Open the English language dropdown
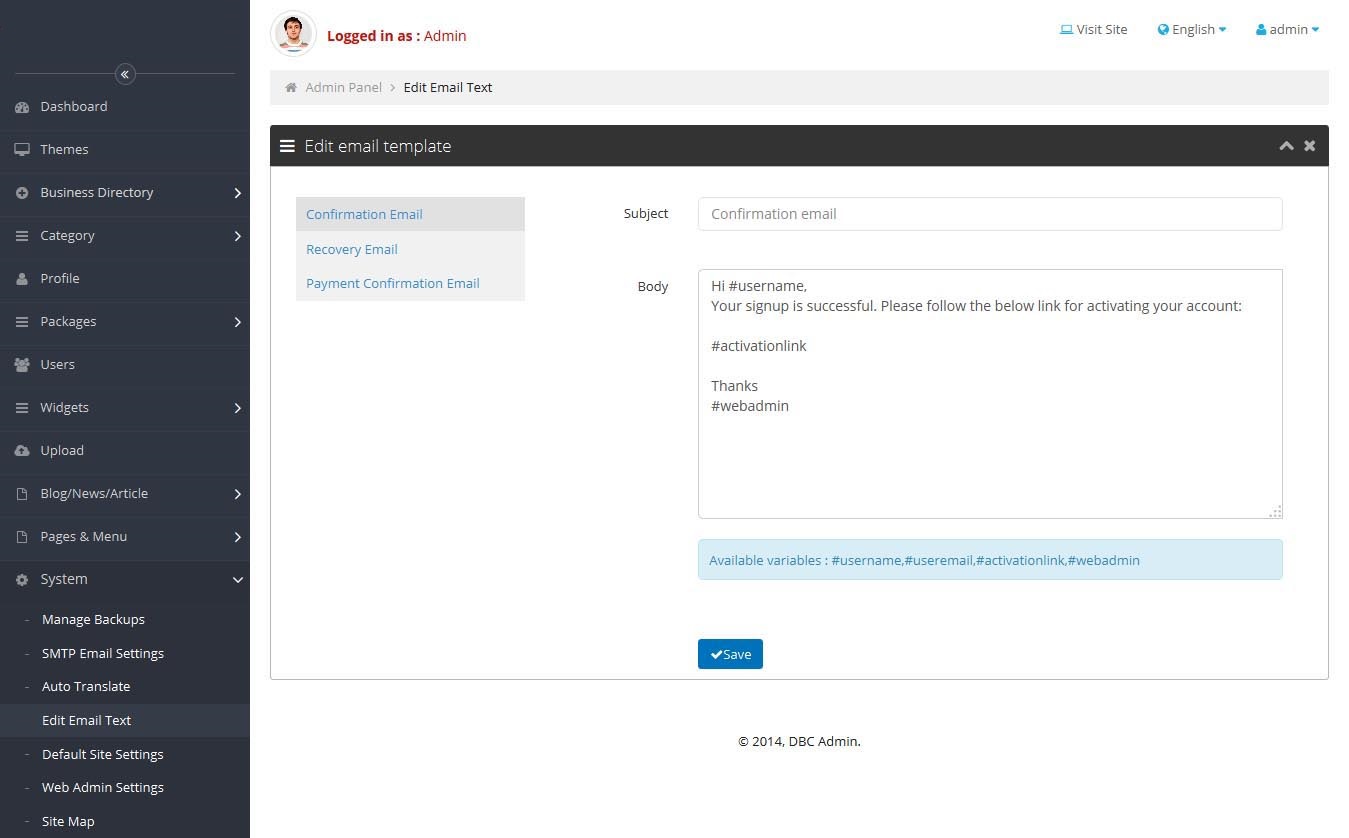This screenshot has height=838, width=1349. [x=1192, y=30]
